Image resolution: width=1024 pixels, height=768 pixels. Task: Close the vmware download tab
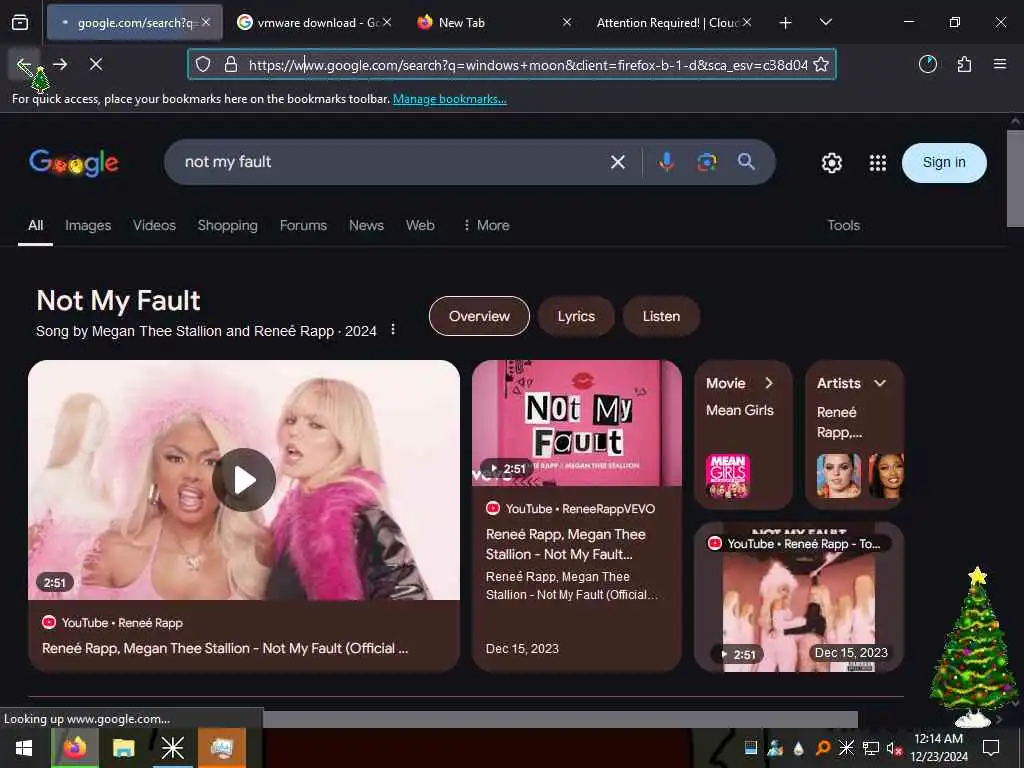point(387,22)
